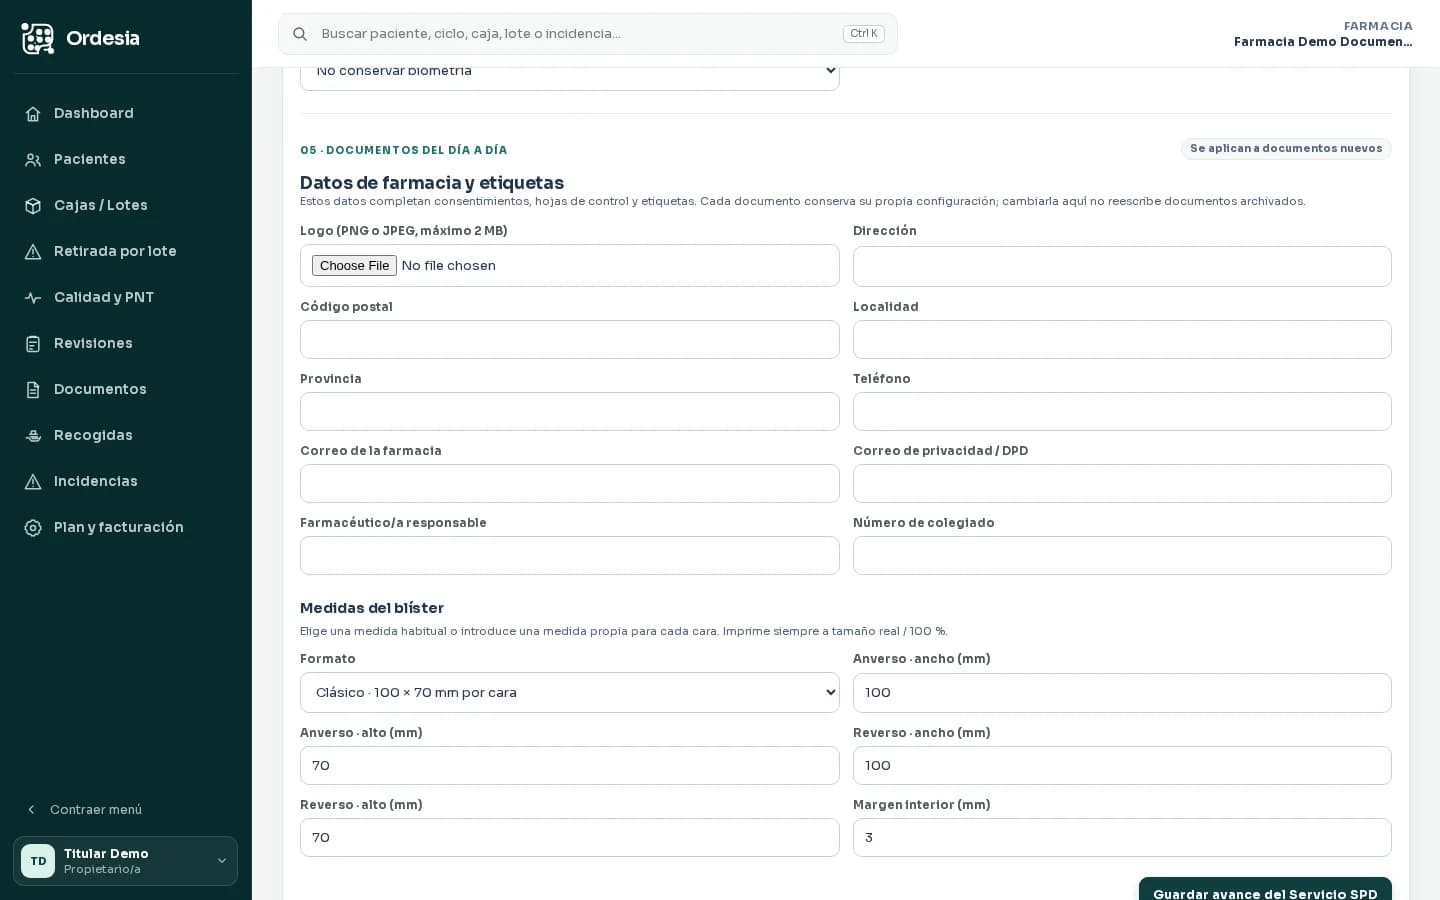Click the Incidencias triangle icon

(33, 482)
